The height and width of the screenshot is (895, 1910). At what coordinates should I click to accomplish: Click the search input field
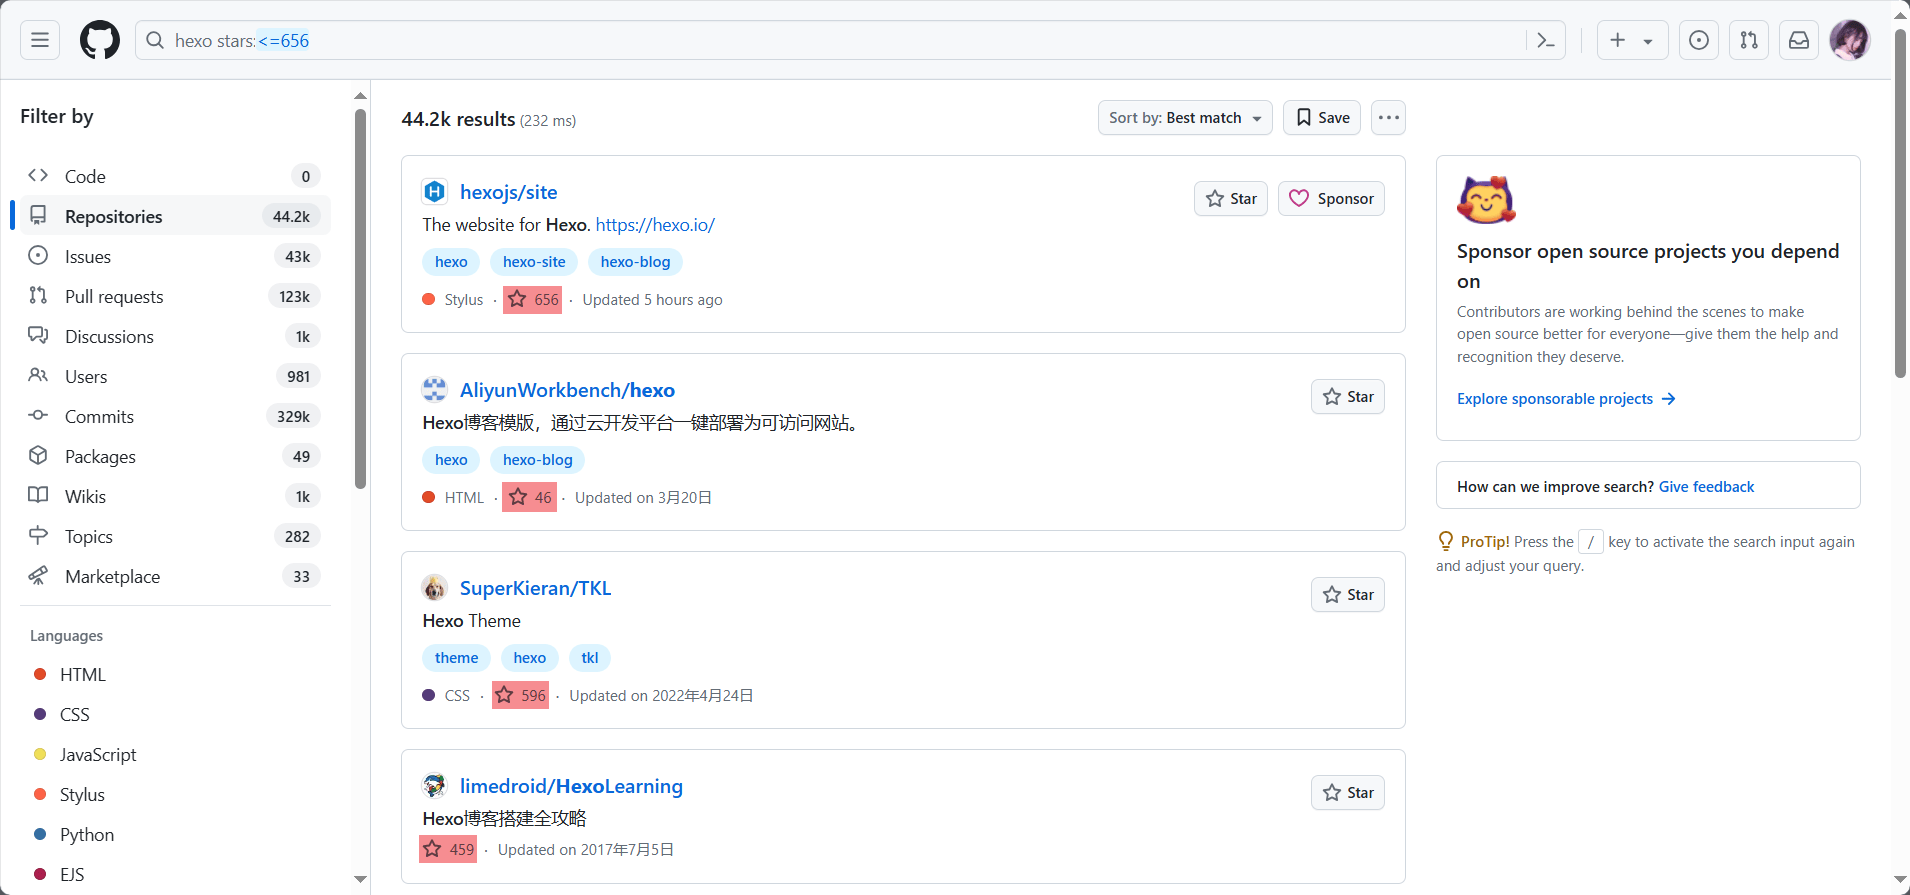(x=840, y=40)
